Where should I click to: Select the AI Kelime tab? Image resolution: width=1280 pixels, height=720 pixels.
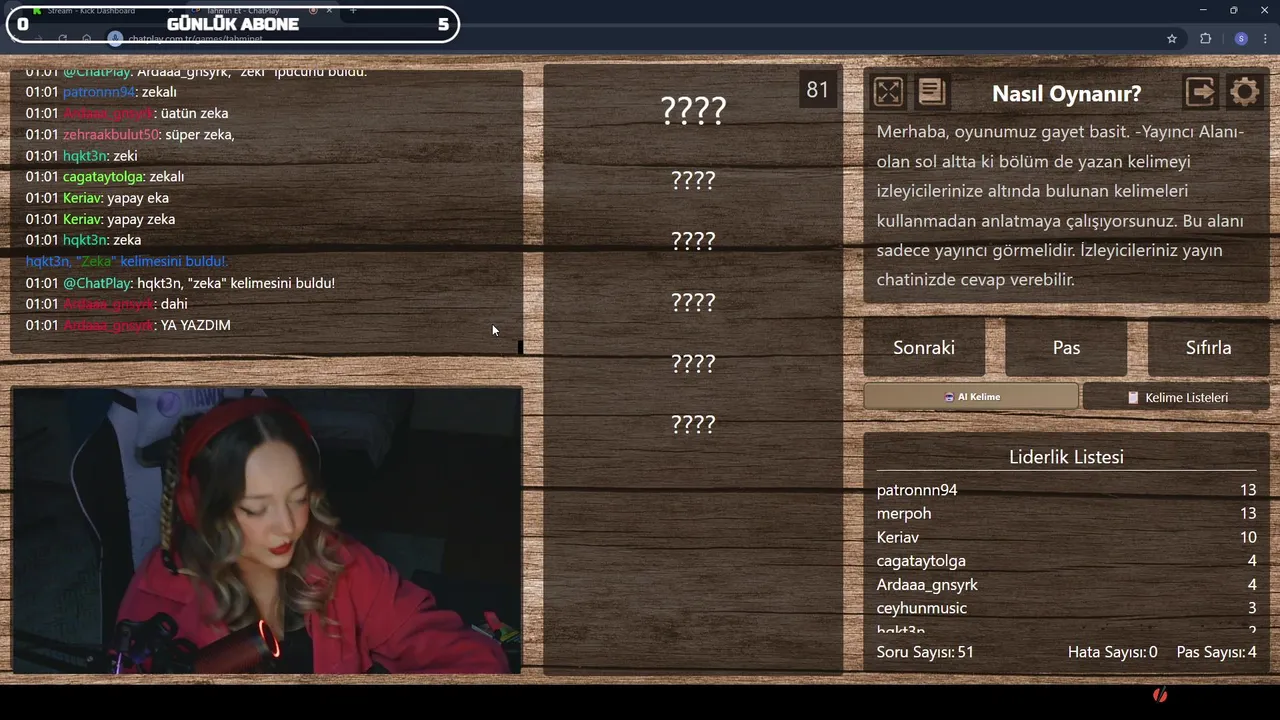(x=971, y=396)
